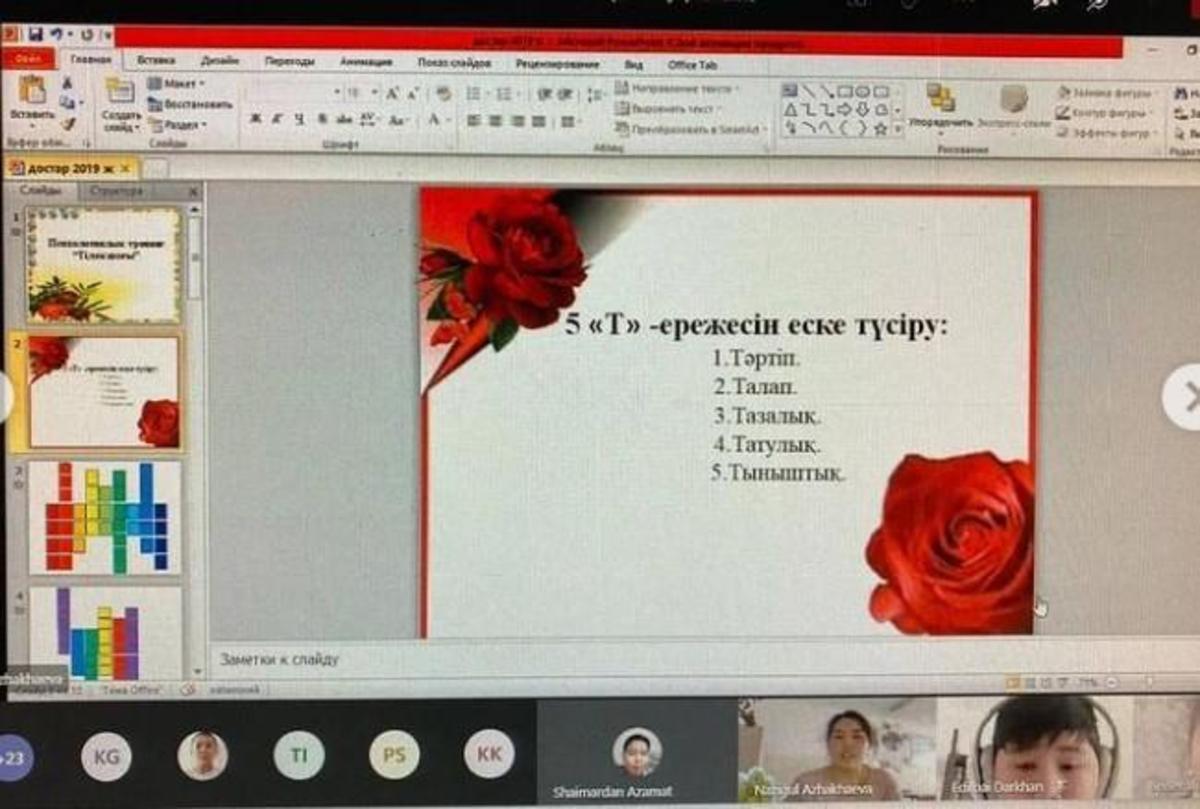
Task: Select the first slide thumbnail
Action: click(105, 264)
